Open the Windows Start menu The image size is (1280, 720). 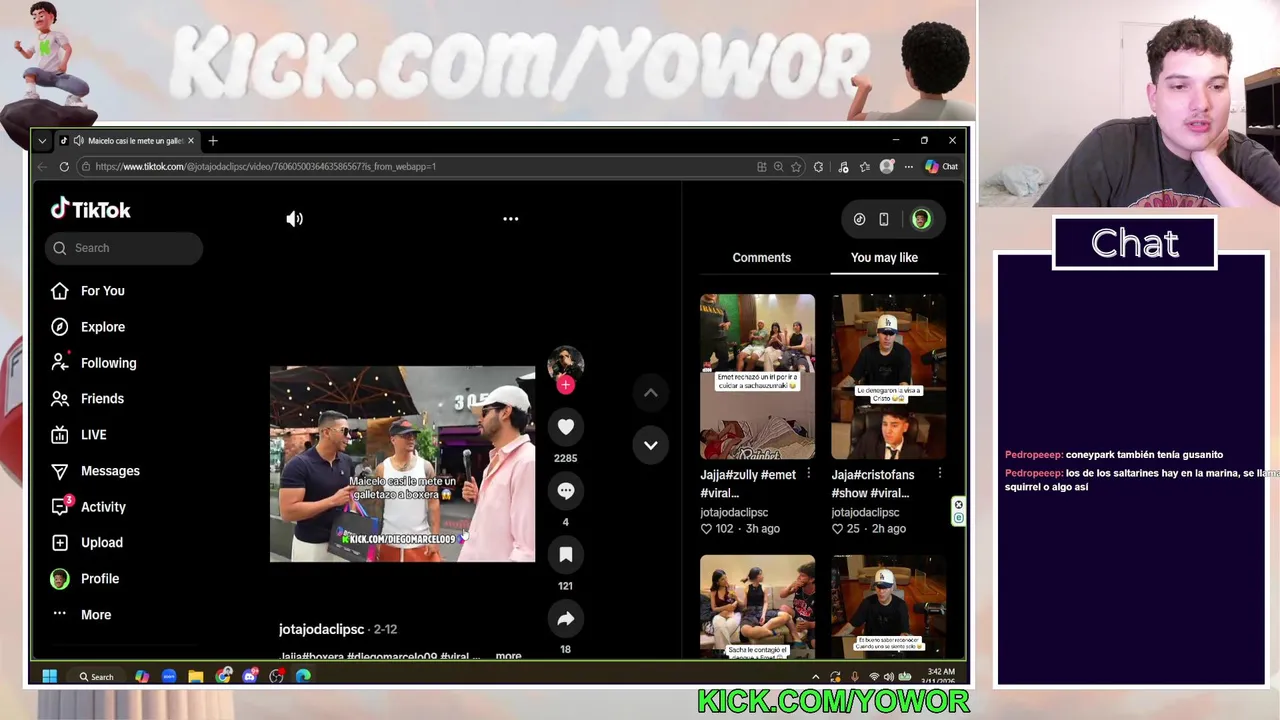[49, 677]
